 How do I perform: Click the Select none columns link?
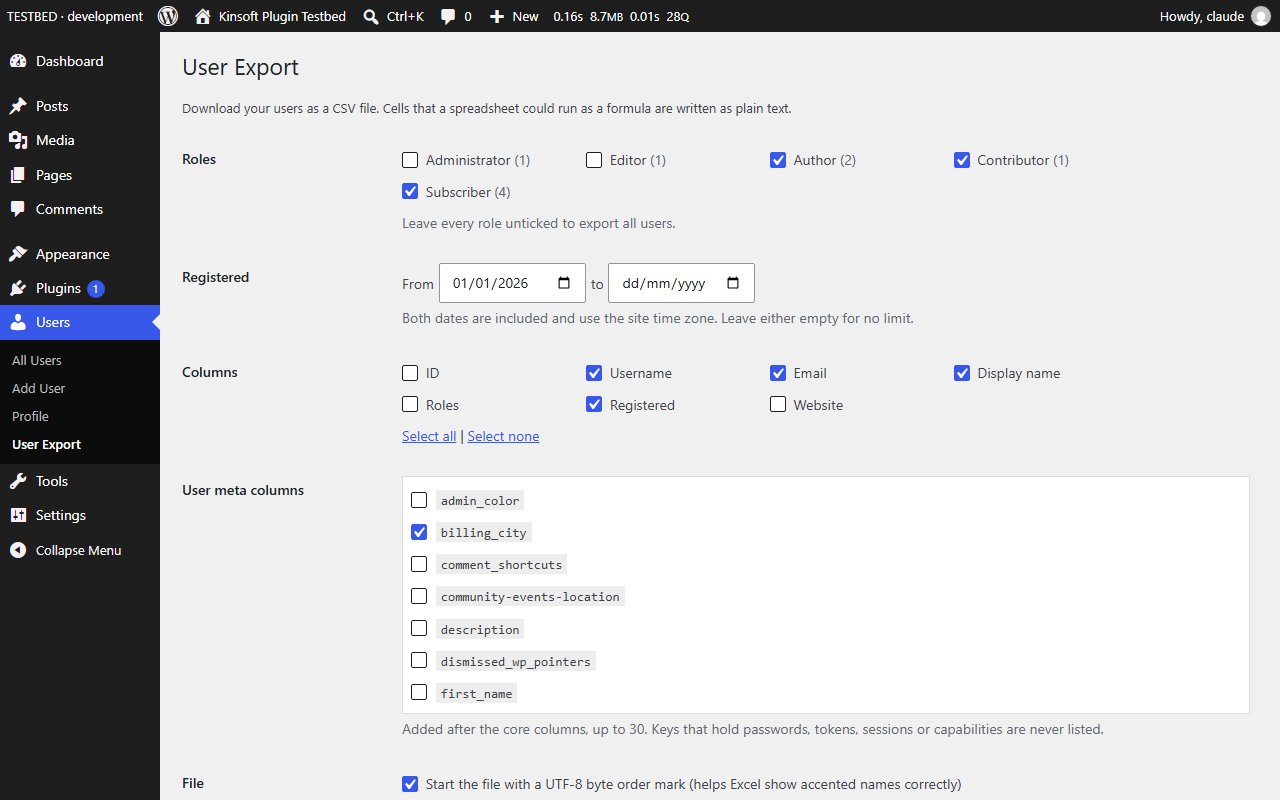coord(503,436)
